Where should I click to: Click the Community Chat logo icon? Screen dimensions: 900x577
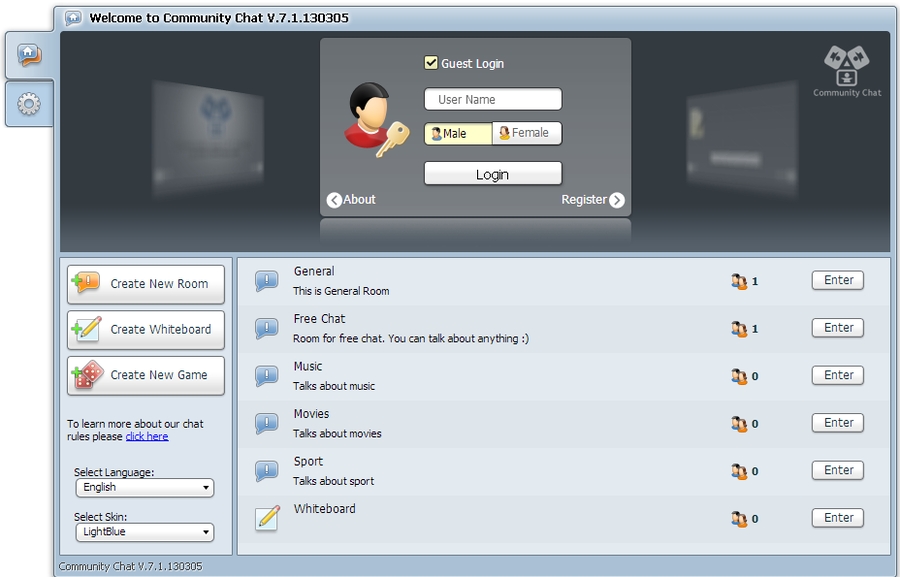coord(846,65)
